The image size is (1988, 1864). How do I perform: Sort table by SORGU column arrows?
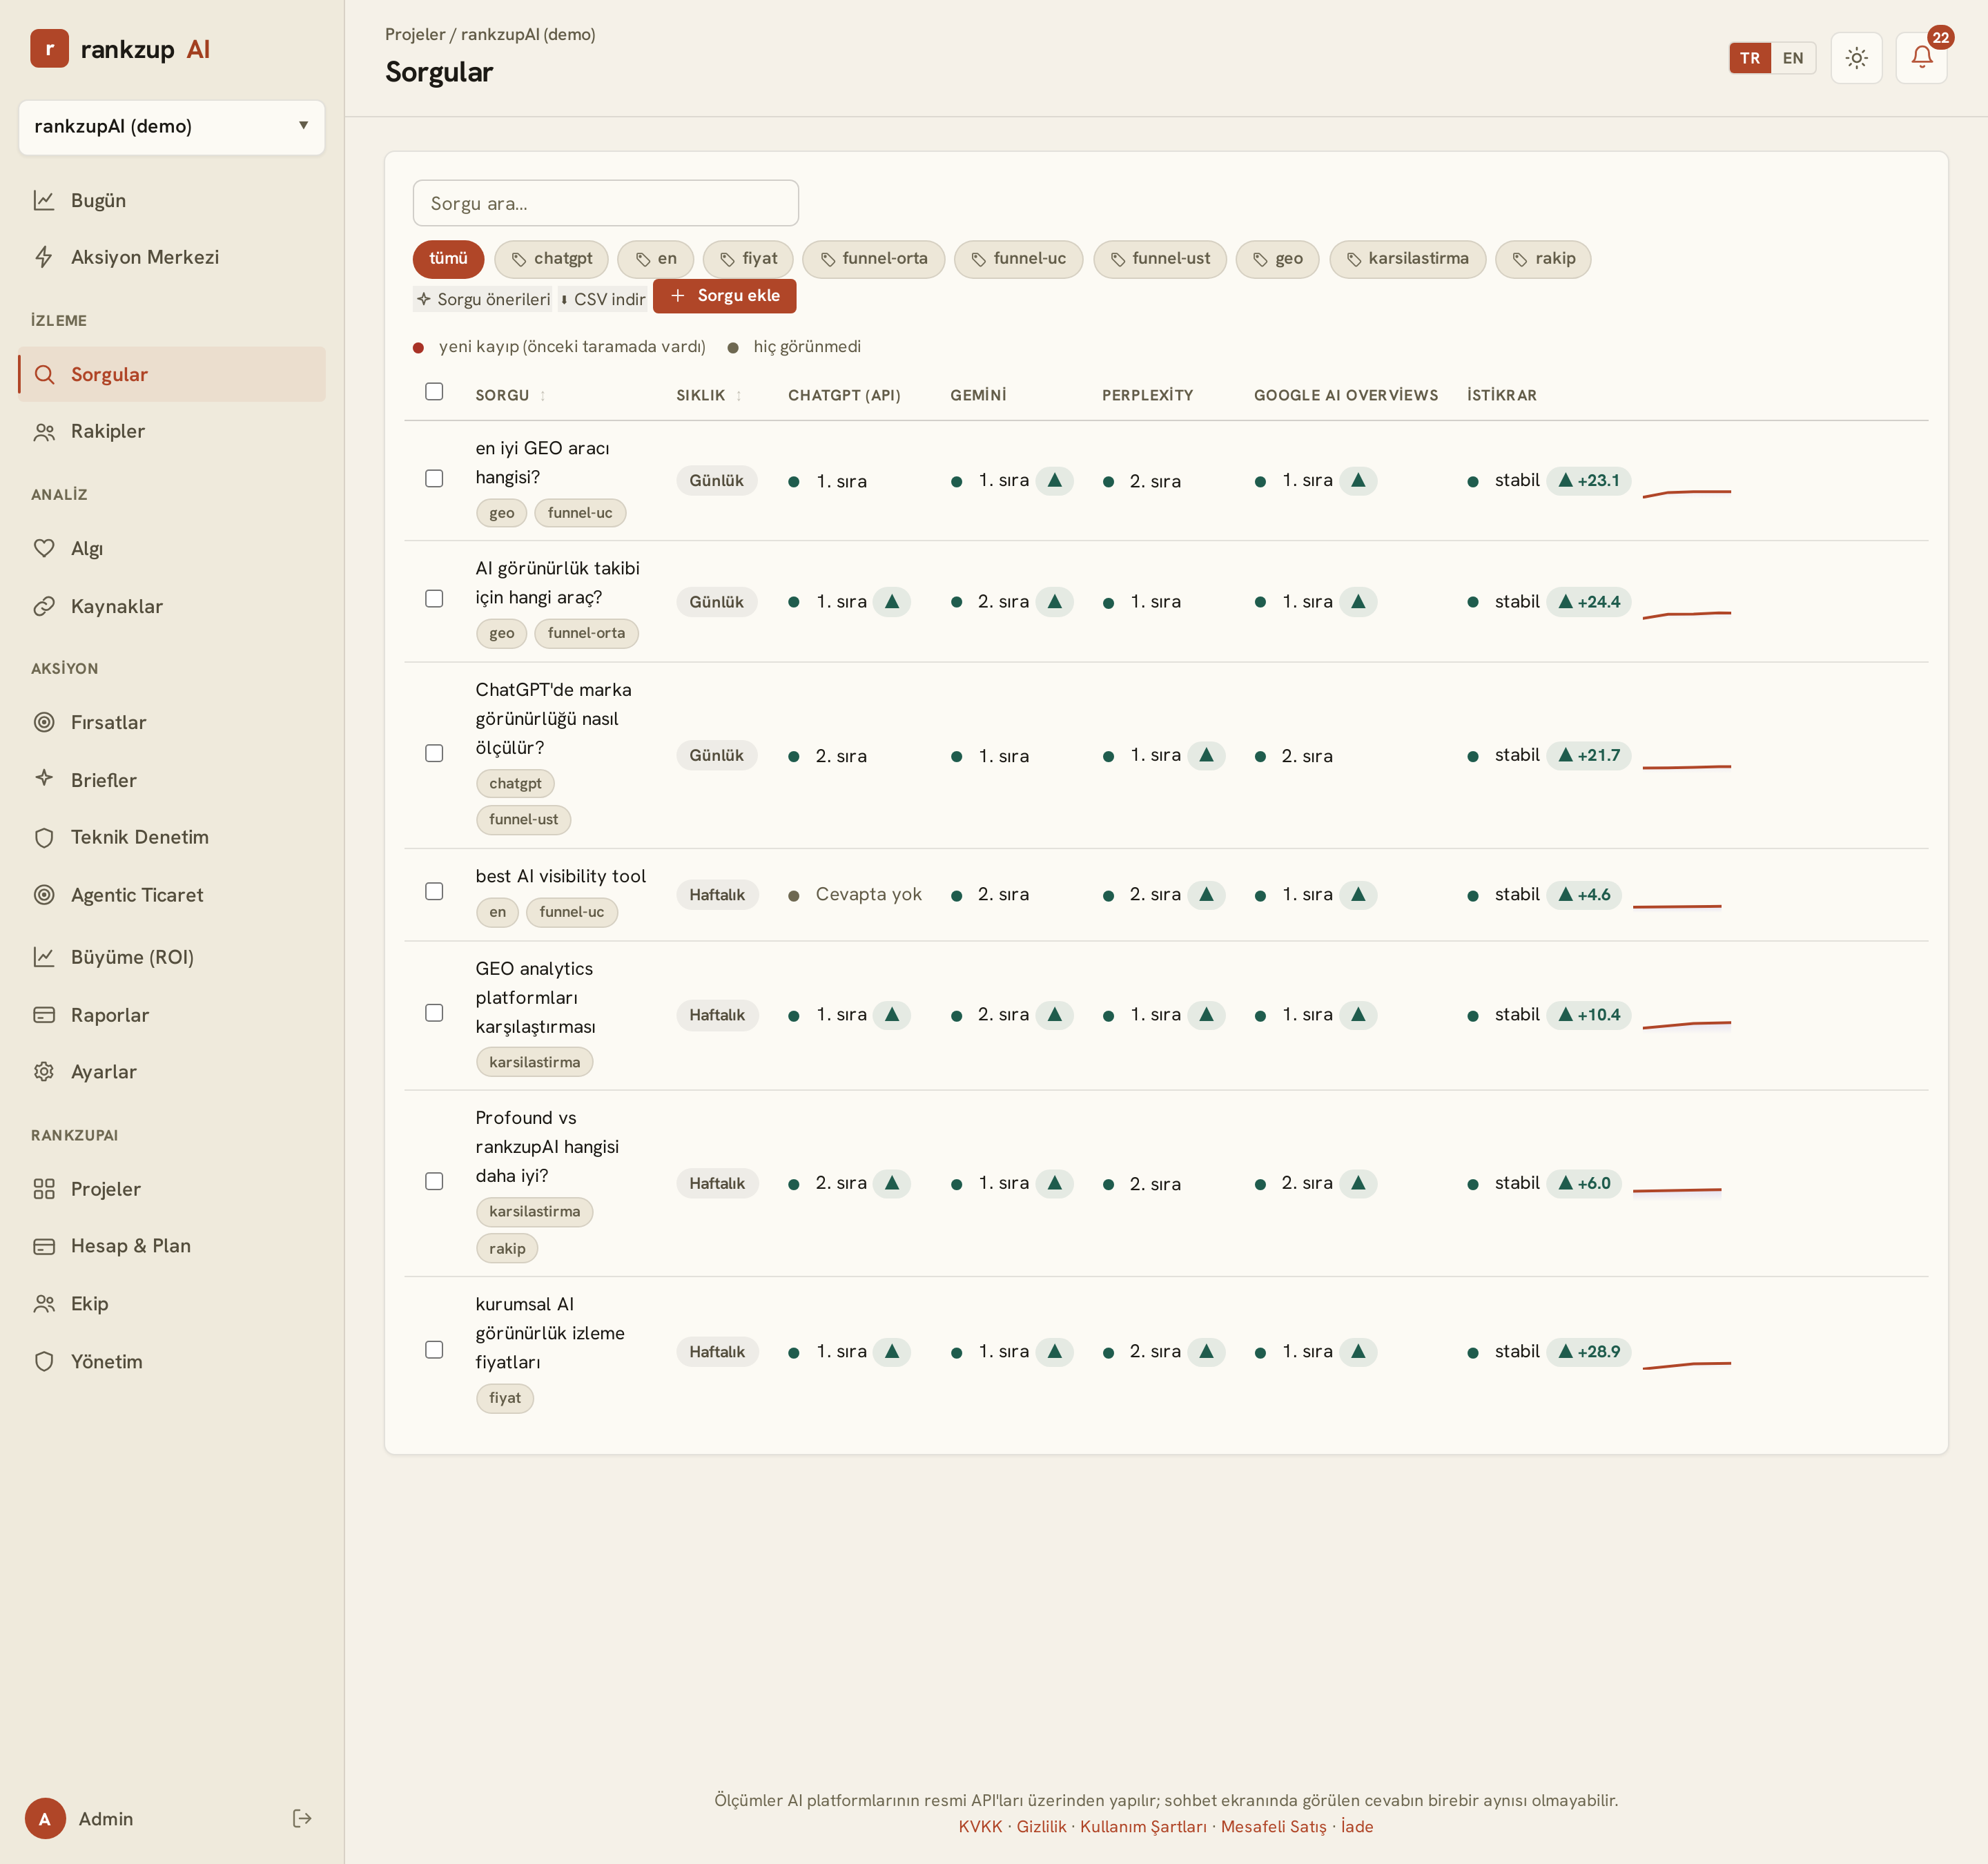pyautogui.click(x=543, y=396)
